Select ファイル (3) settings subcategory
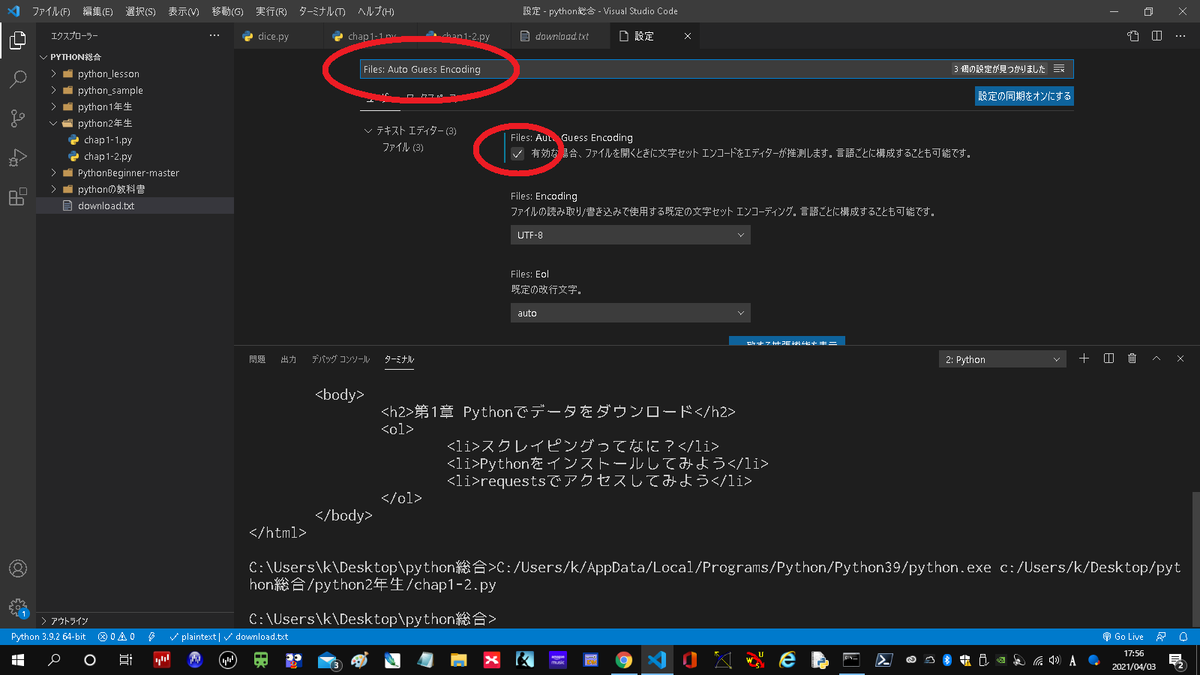 pyautogui.click(x=403, y=147)
